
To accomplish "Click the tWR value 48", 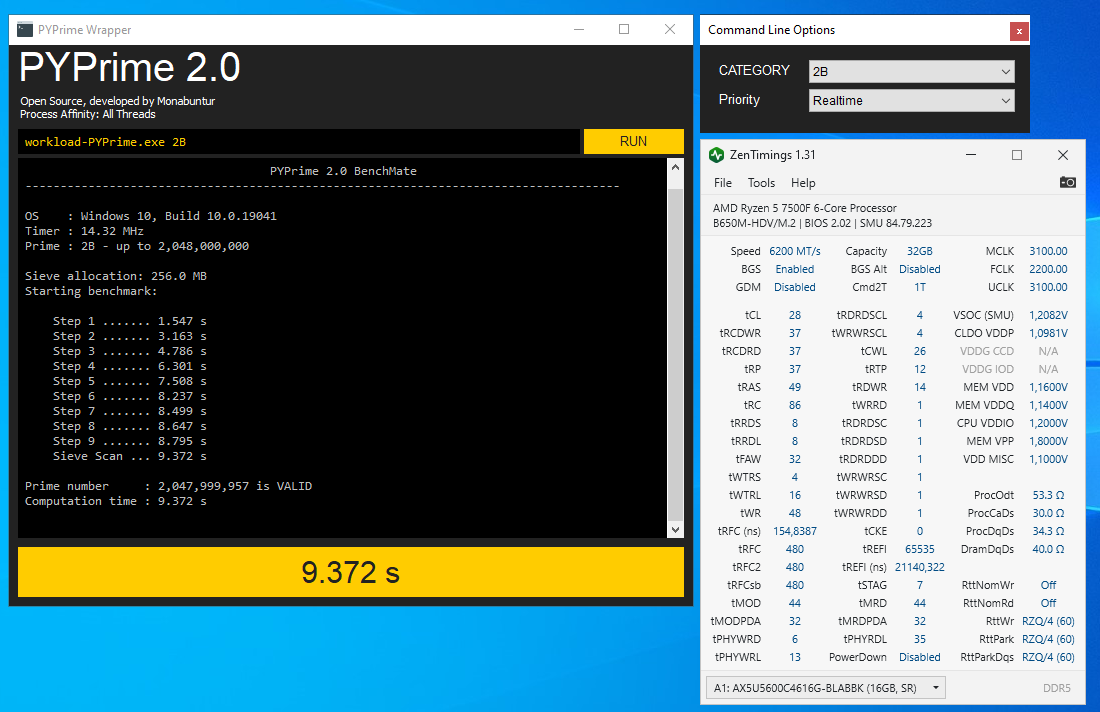I will (x=795, y=513).
